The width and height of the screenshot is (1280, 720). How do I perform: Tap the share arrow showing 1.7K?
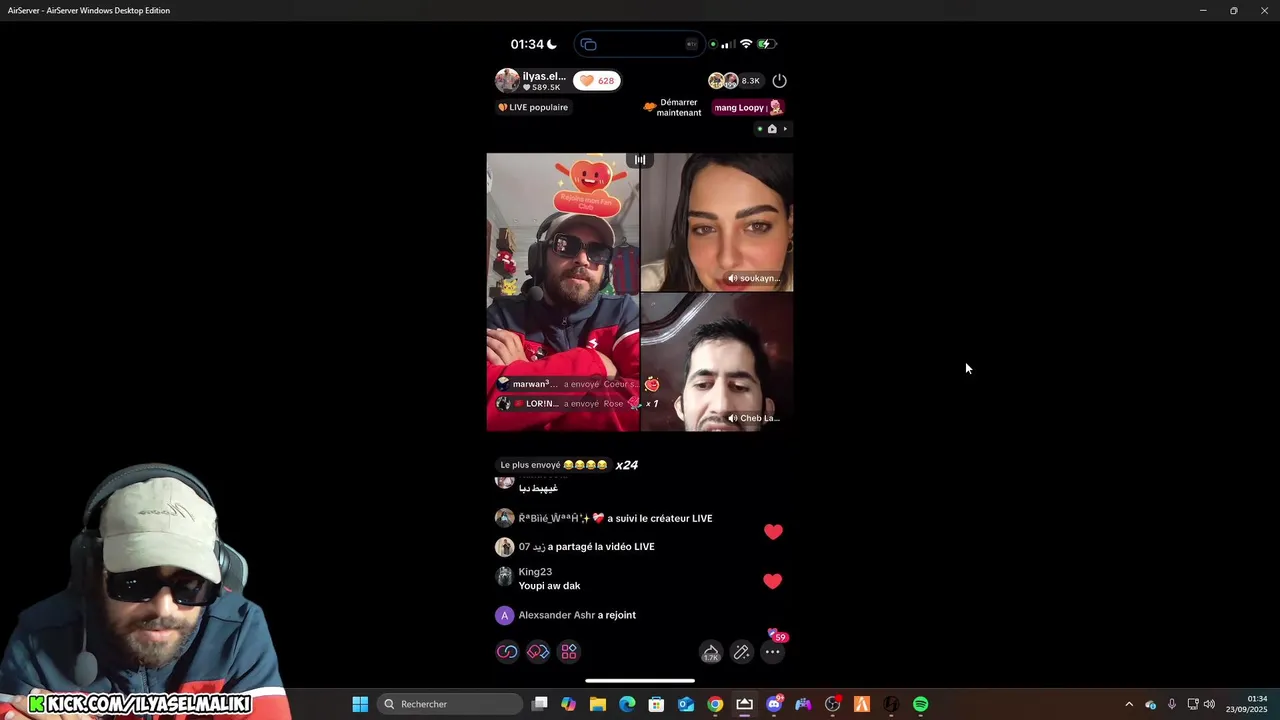(x=710, y=652)
